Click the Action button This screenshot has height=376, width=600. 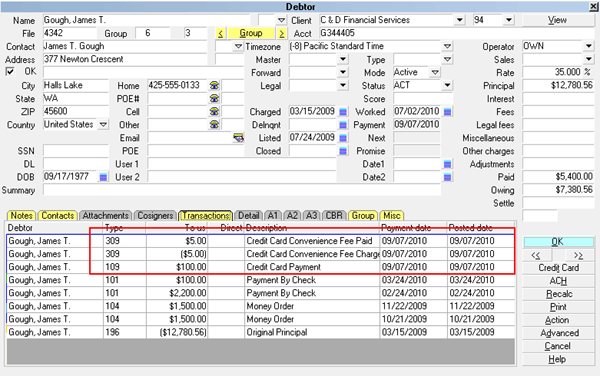558,320
